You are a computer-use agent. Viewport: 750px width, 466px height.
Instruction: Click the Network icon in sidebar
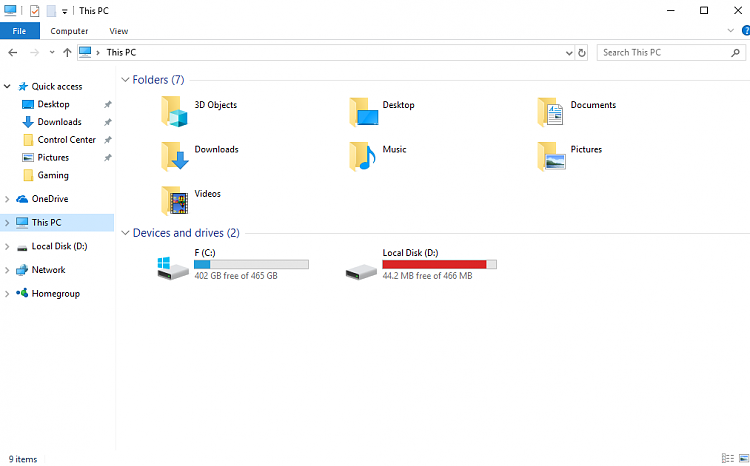pyautogui.click(x=22, y=270)
